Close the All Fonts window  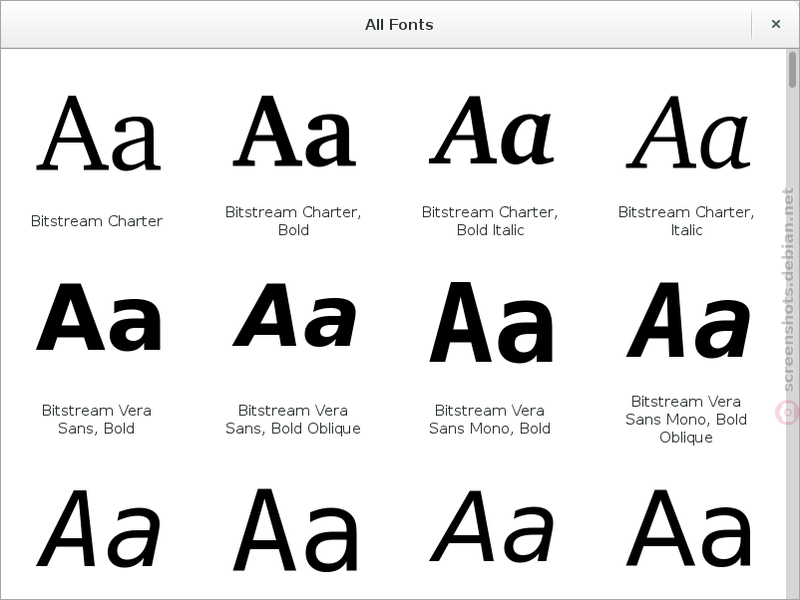[x=776, y=24]
